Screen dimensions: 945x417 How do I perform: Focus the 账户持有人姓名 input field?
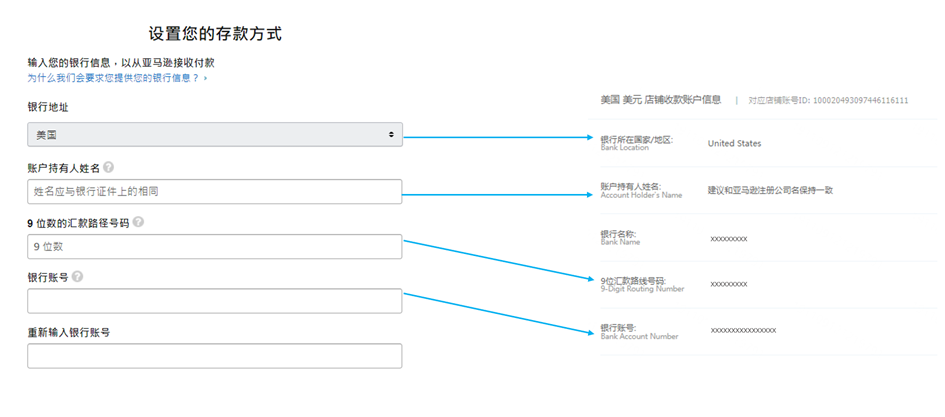point(215,191)
